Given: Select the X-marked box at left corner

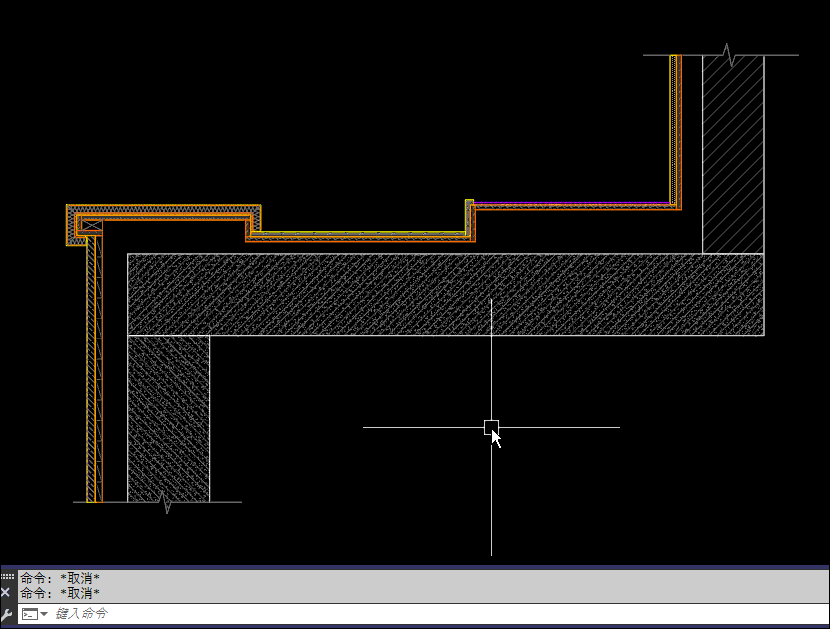Looking at the screenshot, I should [x=91, y=226].
